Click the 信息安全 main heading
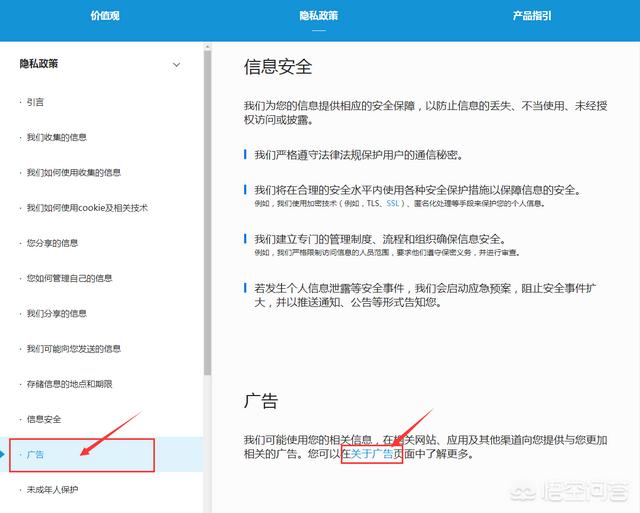Viewport: 640px width, 513px height. click(x=278, y=67)
